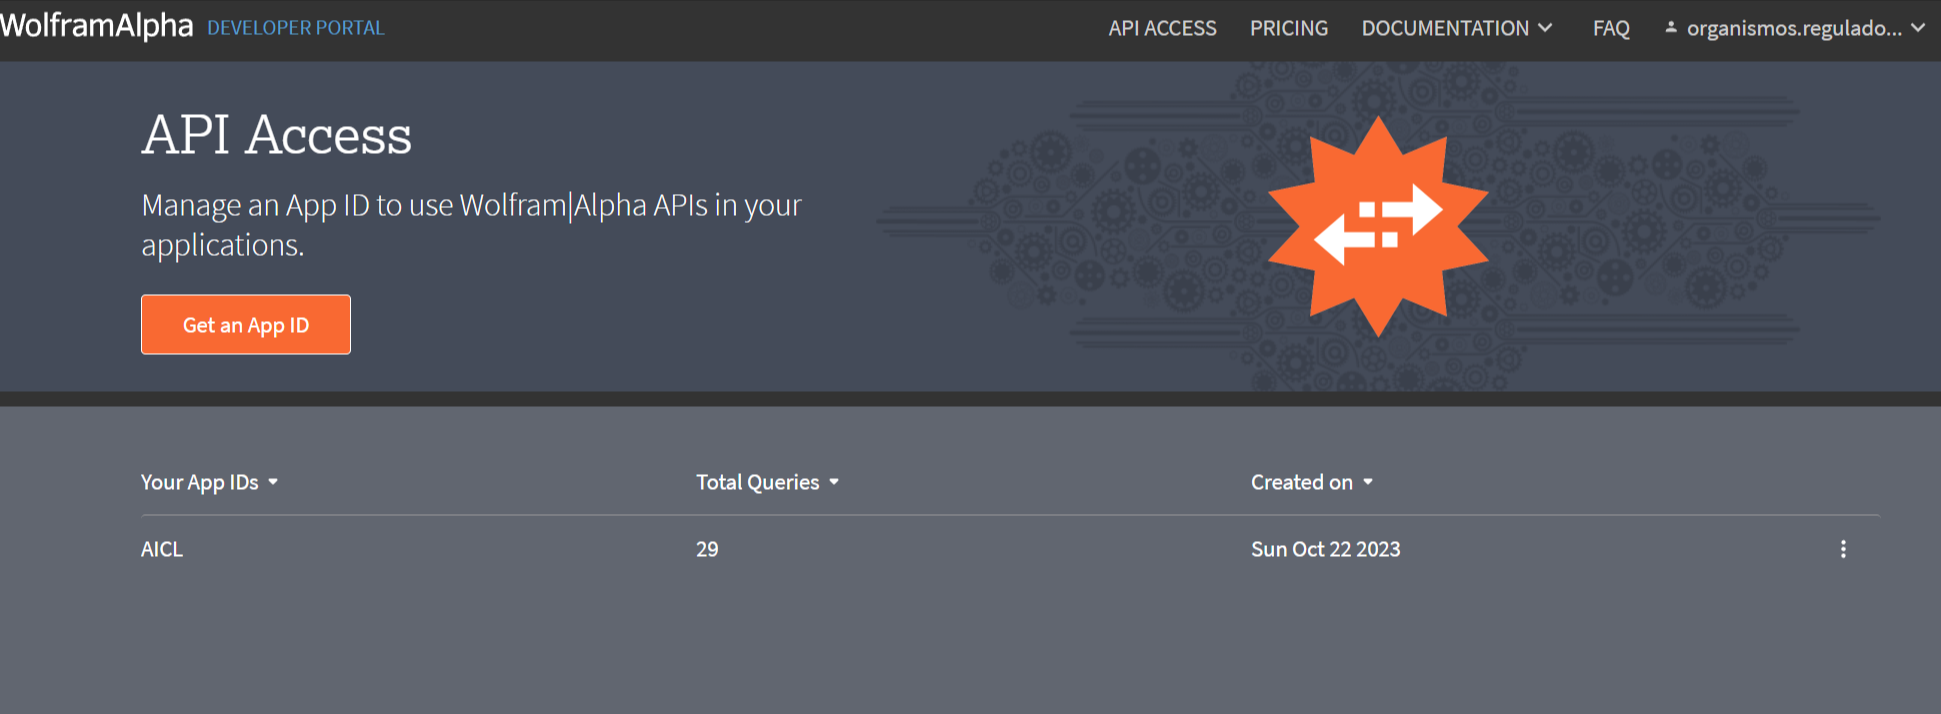Viewport: 1941px width, 714px height.
Task: Expand the organismos.regulado account menu chevron
Action: (x=1918, y=28)
